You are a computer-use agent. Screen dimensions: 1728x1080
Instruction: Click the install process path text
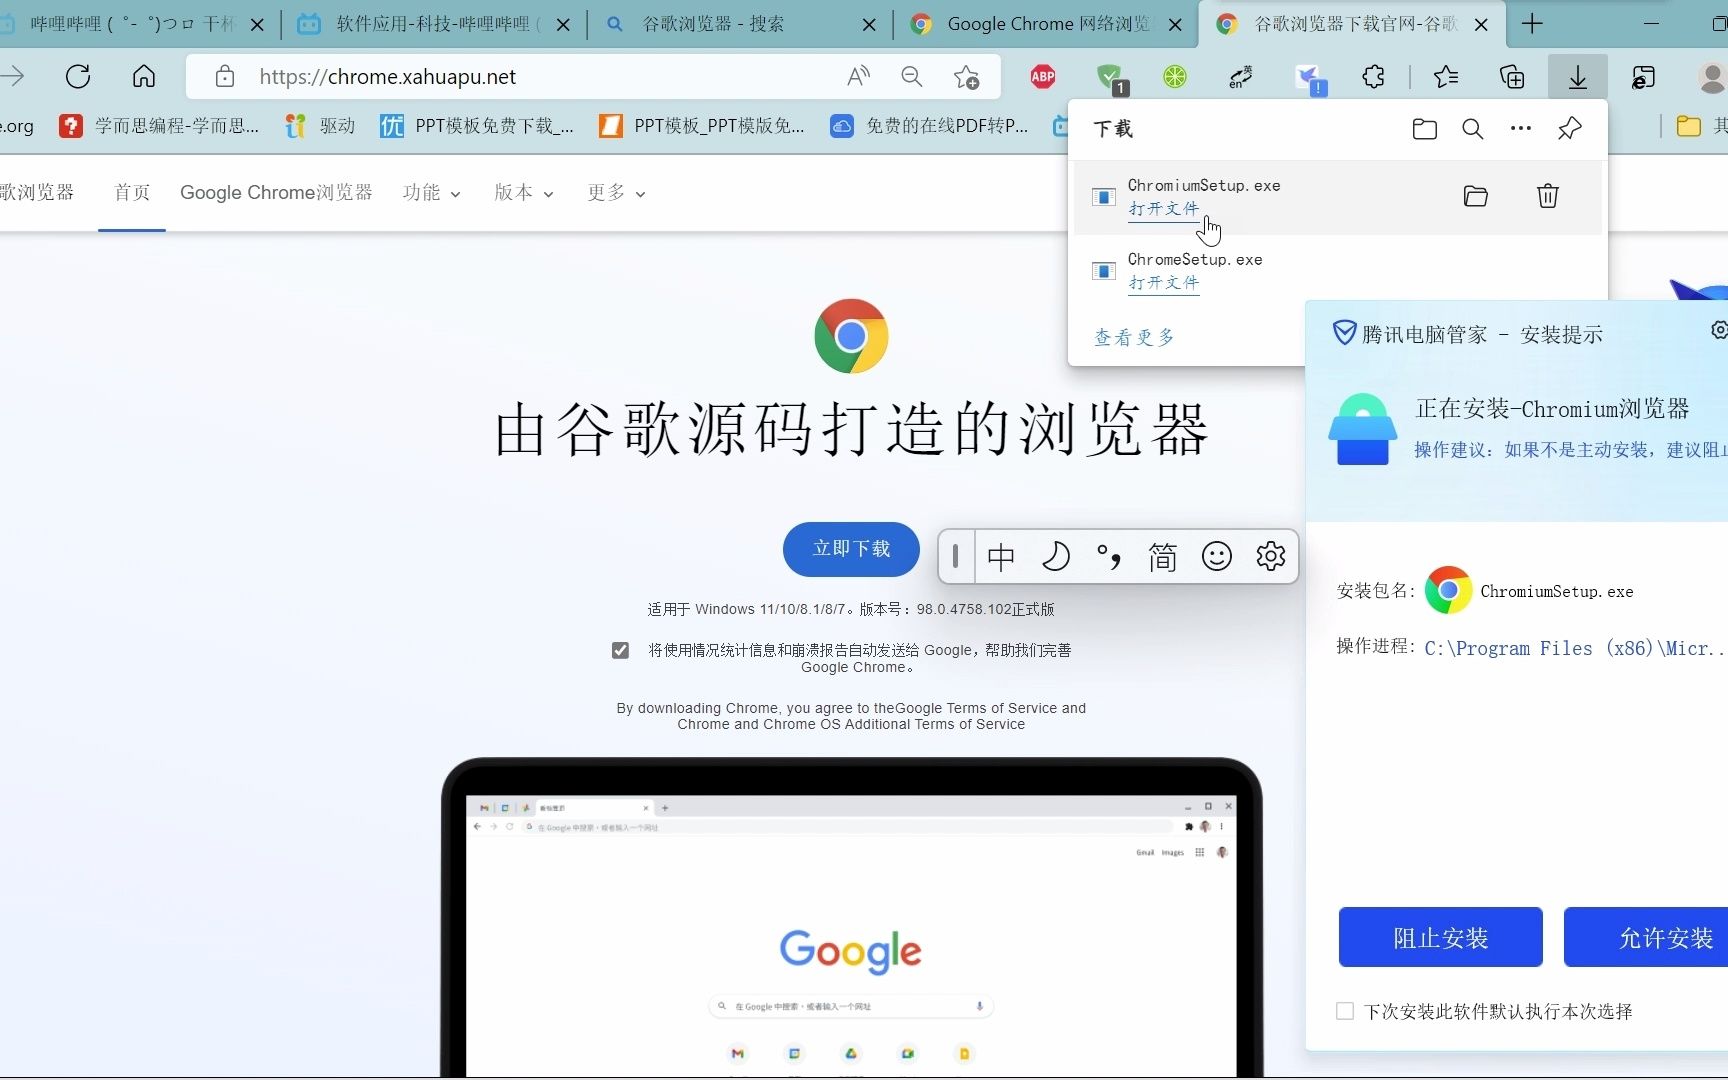tap(1574, 648)
